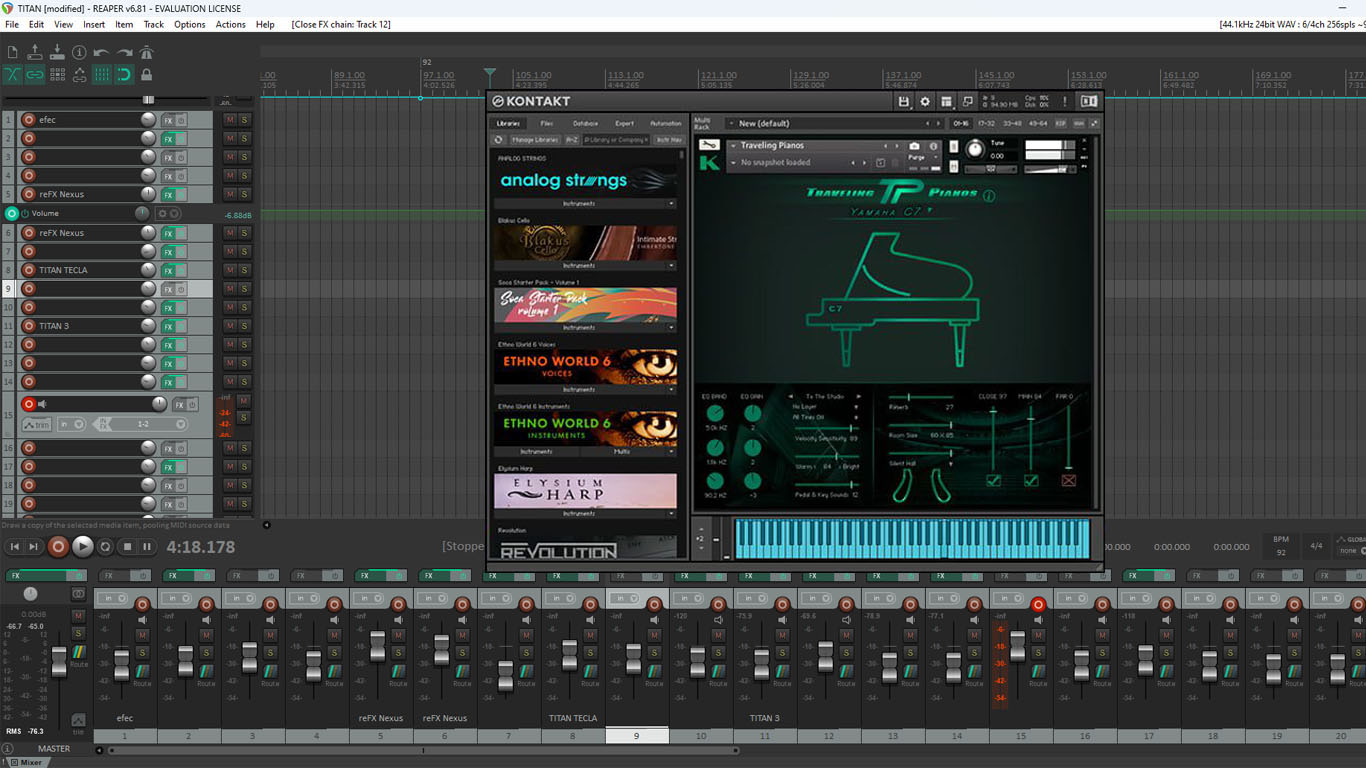Open Elysium Harp Instruments dropdown
The image size is (1366, 768).
586,513
